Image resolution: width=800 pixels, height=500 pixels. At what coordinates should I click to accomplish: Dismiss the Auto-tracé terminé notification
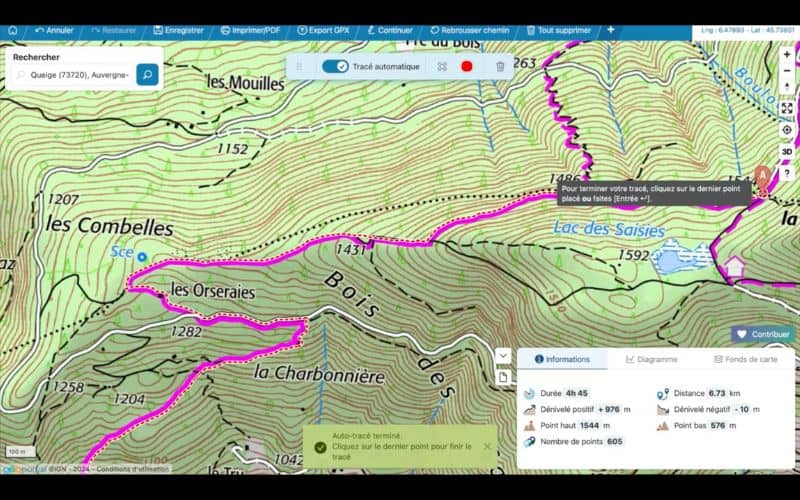pos(487,447)
